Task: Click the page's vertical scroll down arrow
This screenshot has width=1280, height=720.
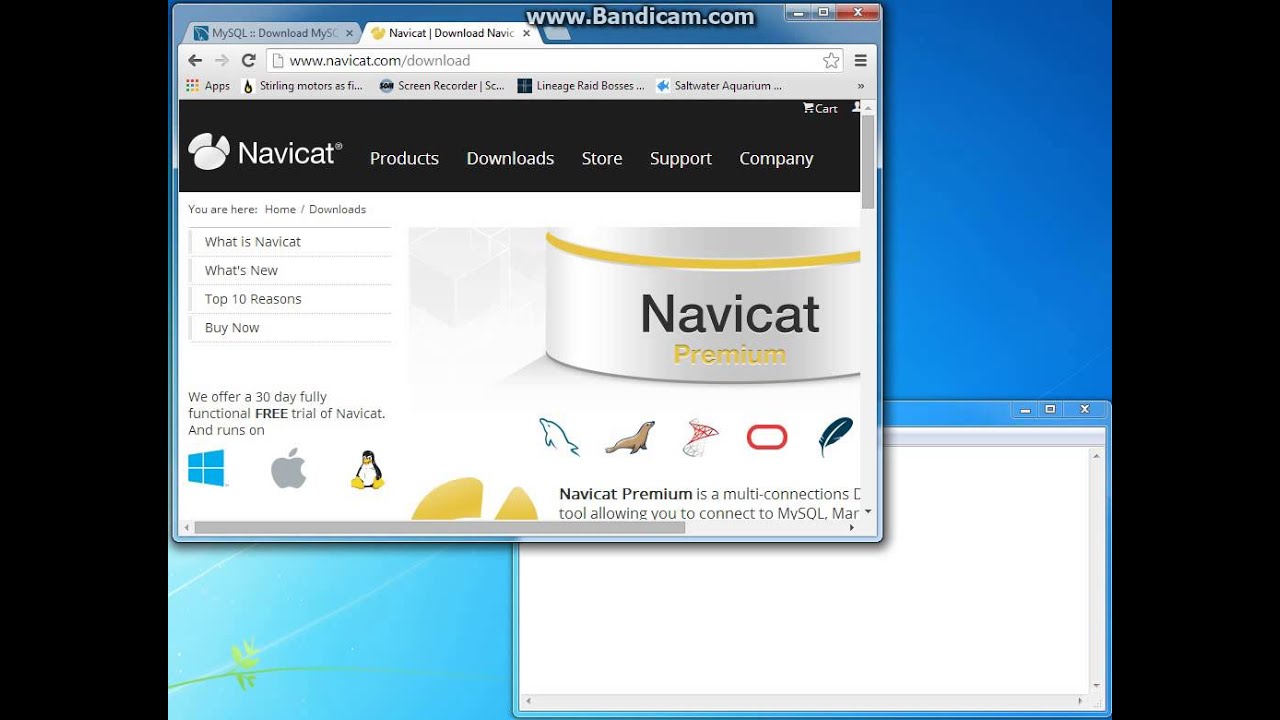Action: 868,512
